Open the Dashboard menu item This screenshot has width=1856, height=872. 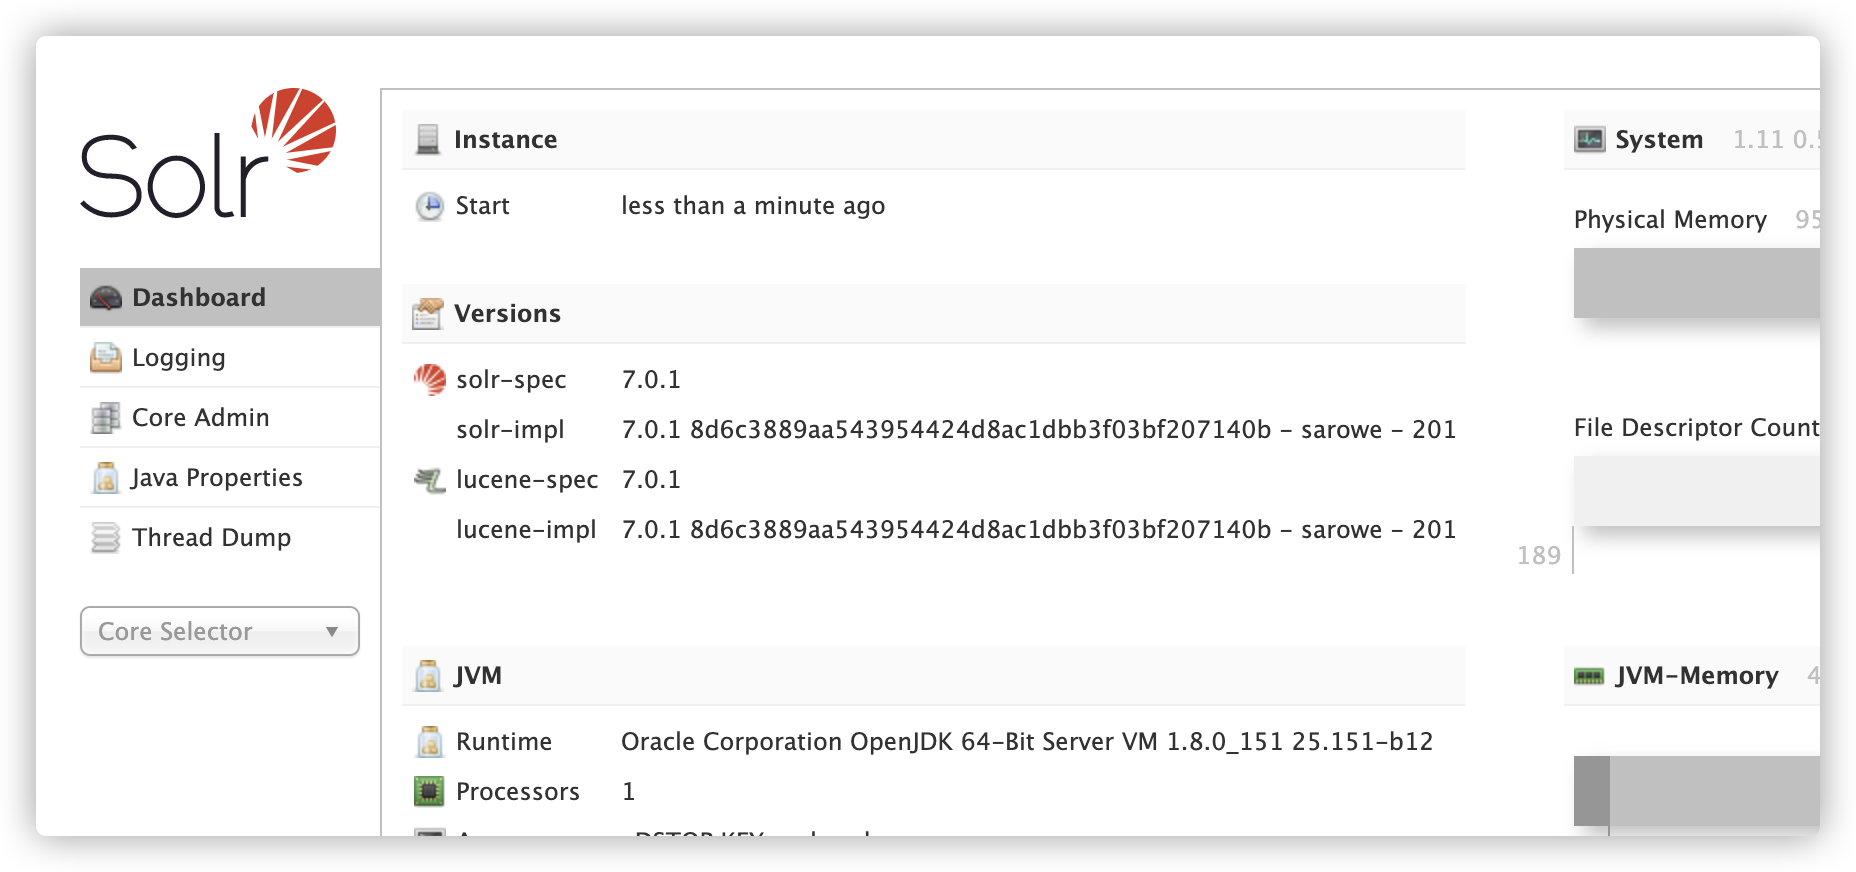click(x=199, y=298)
